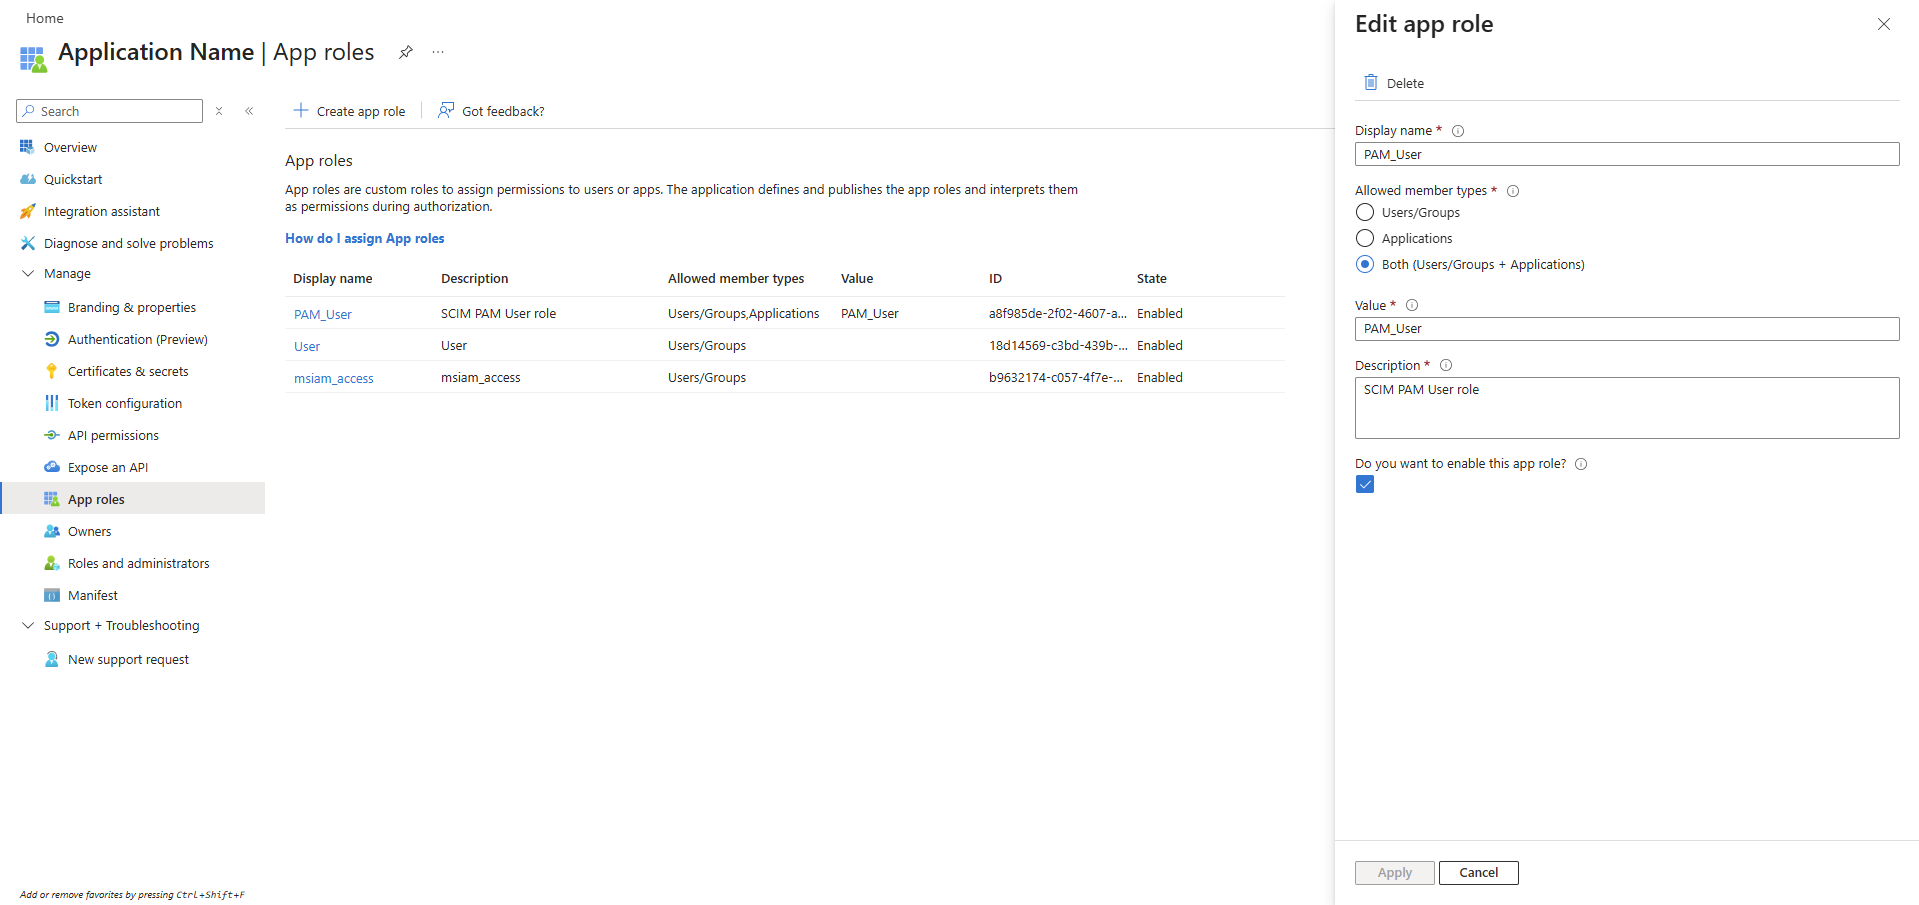The width and height of the screenshot is (1919, 905).
Task: Open the ellipsis more options menu
Action: (x=438, y=52)
